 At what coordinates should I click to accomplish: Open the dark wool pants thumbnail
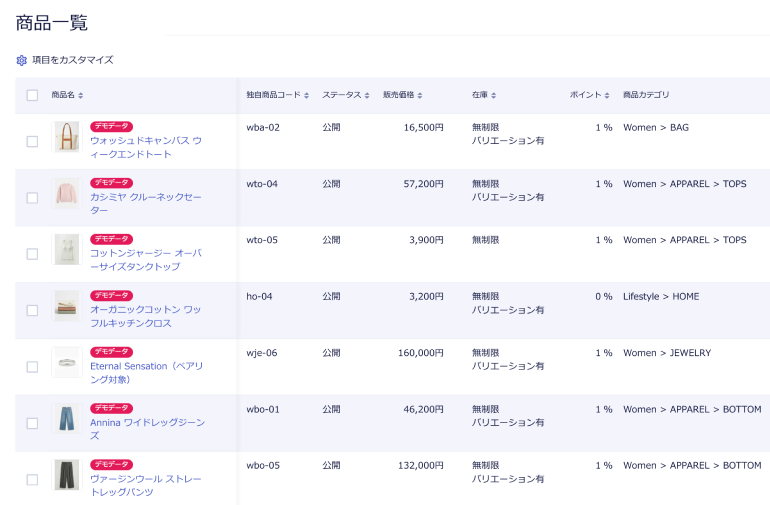click(x=67, y=475)
